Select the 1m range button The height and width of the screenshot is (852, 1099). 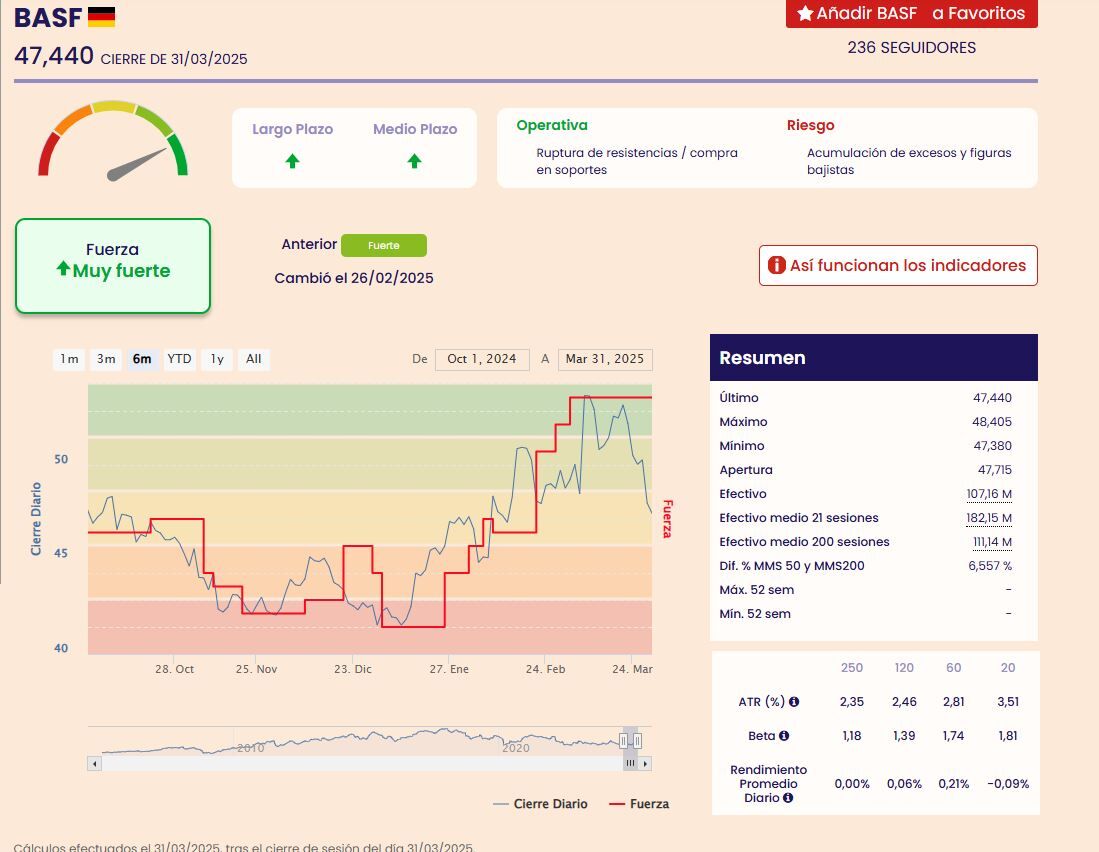[69, 359]
